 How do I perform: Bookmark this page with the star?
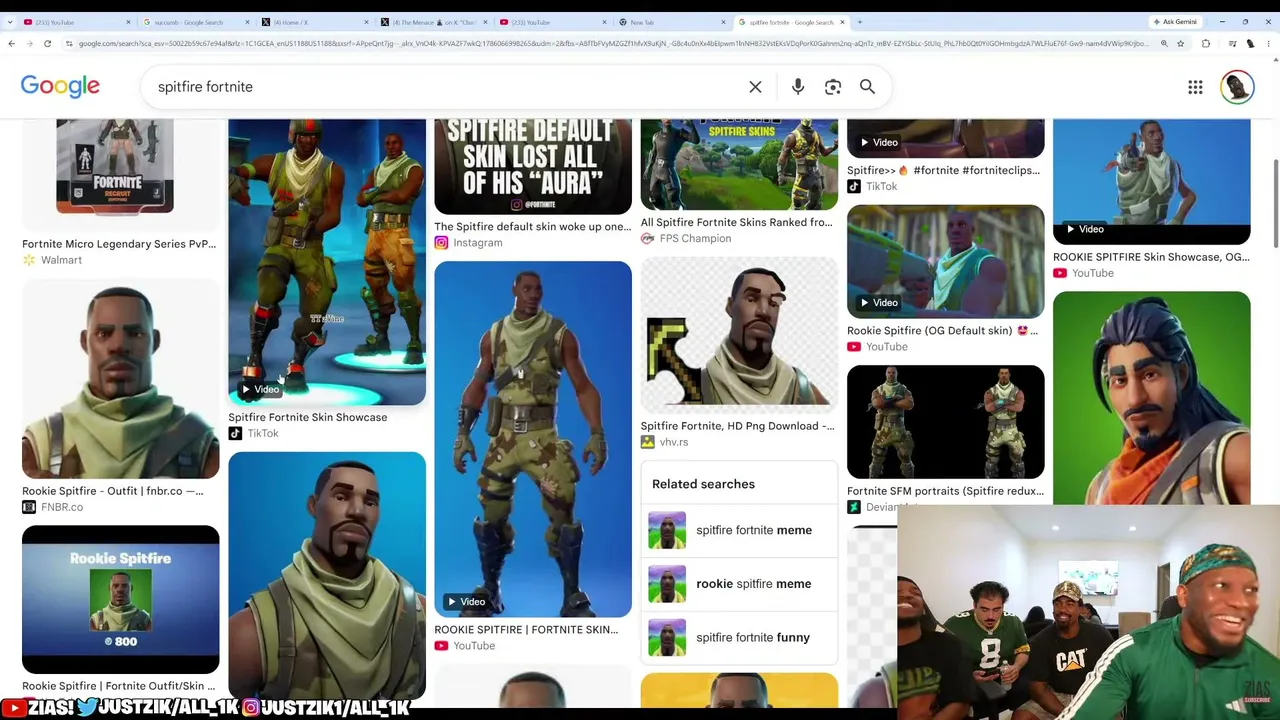pyautogui.click(x=1180, y=43)
